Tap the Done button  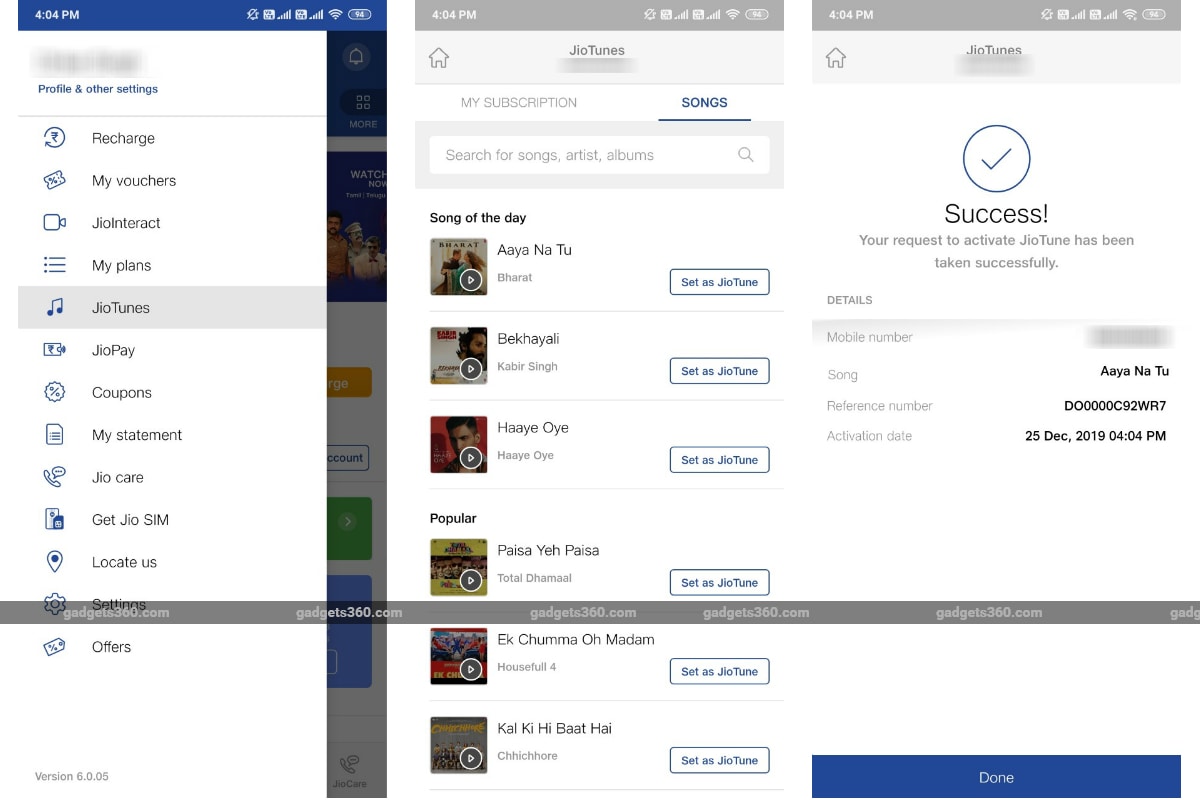(996, 777)
